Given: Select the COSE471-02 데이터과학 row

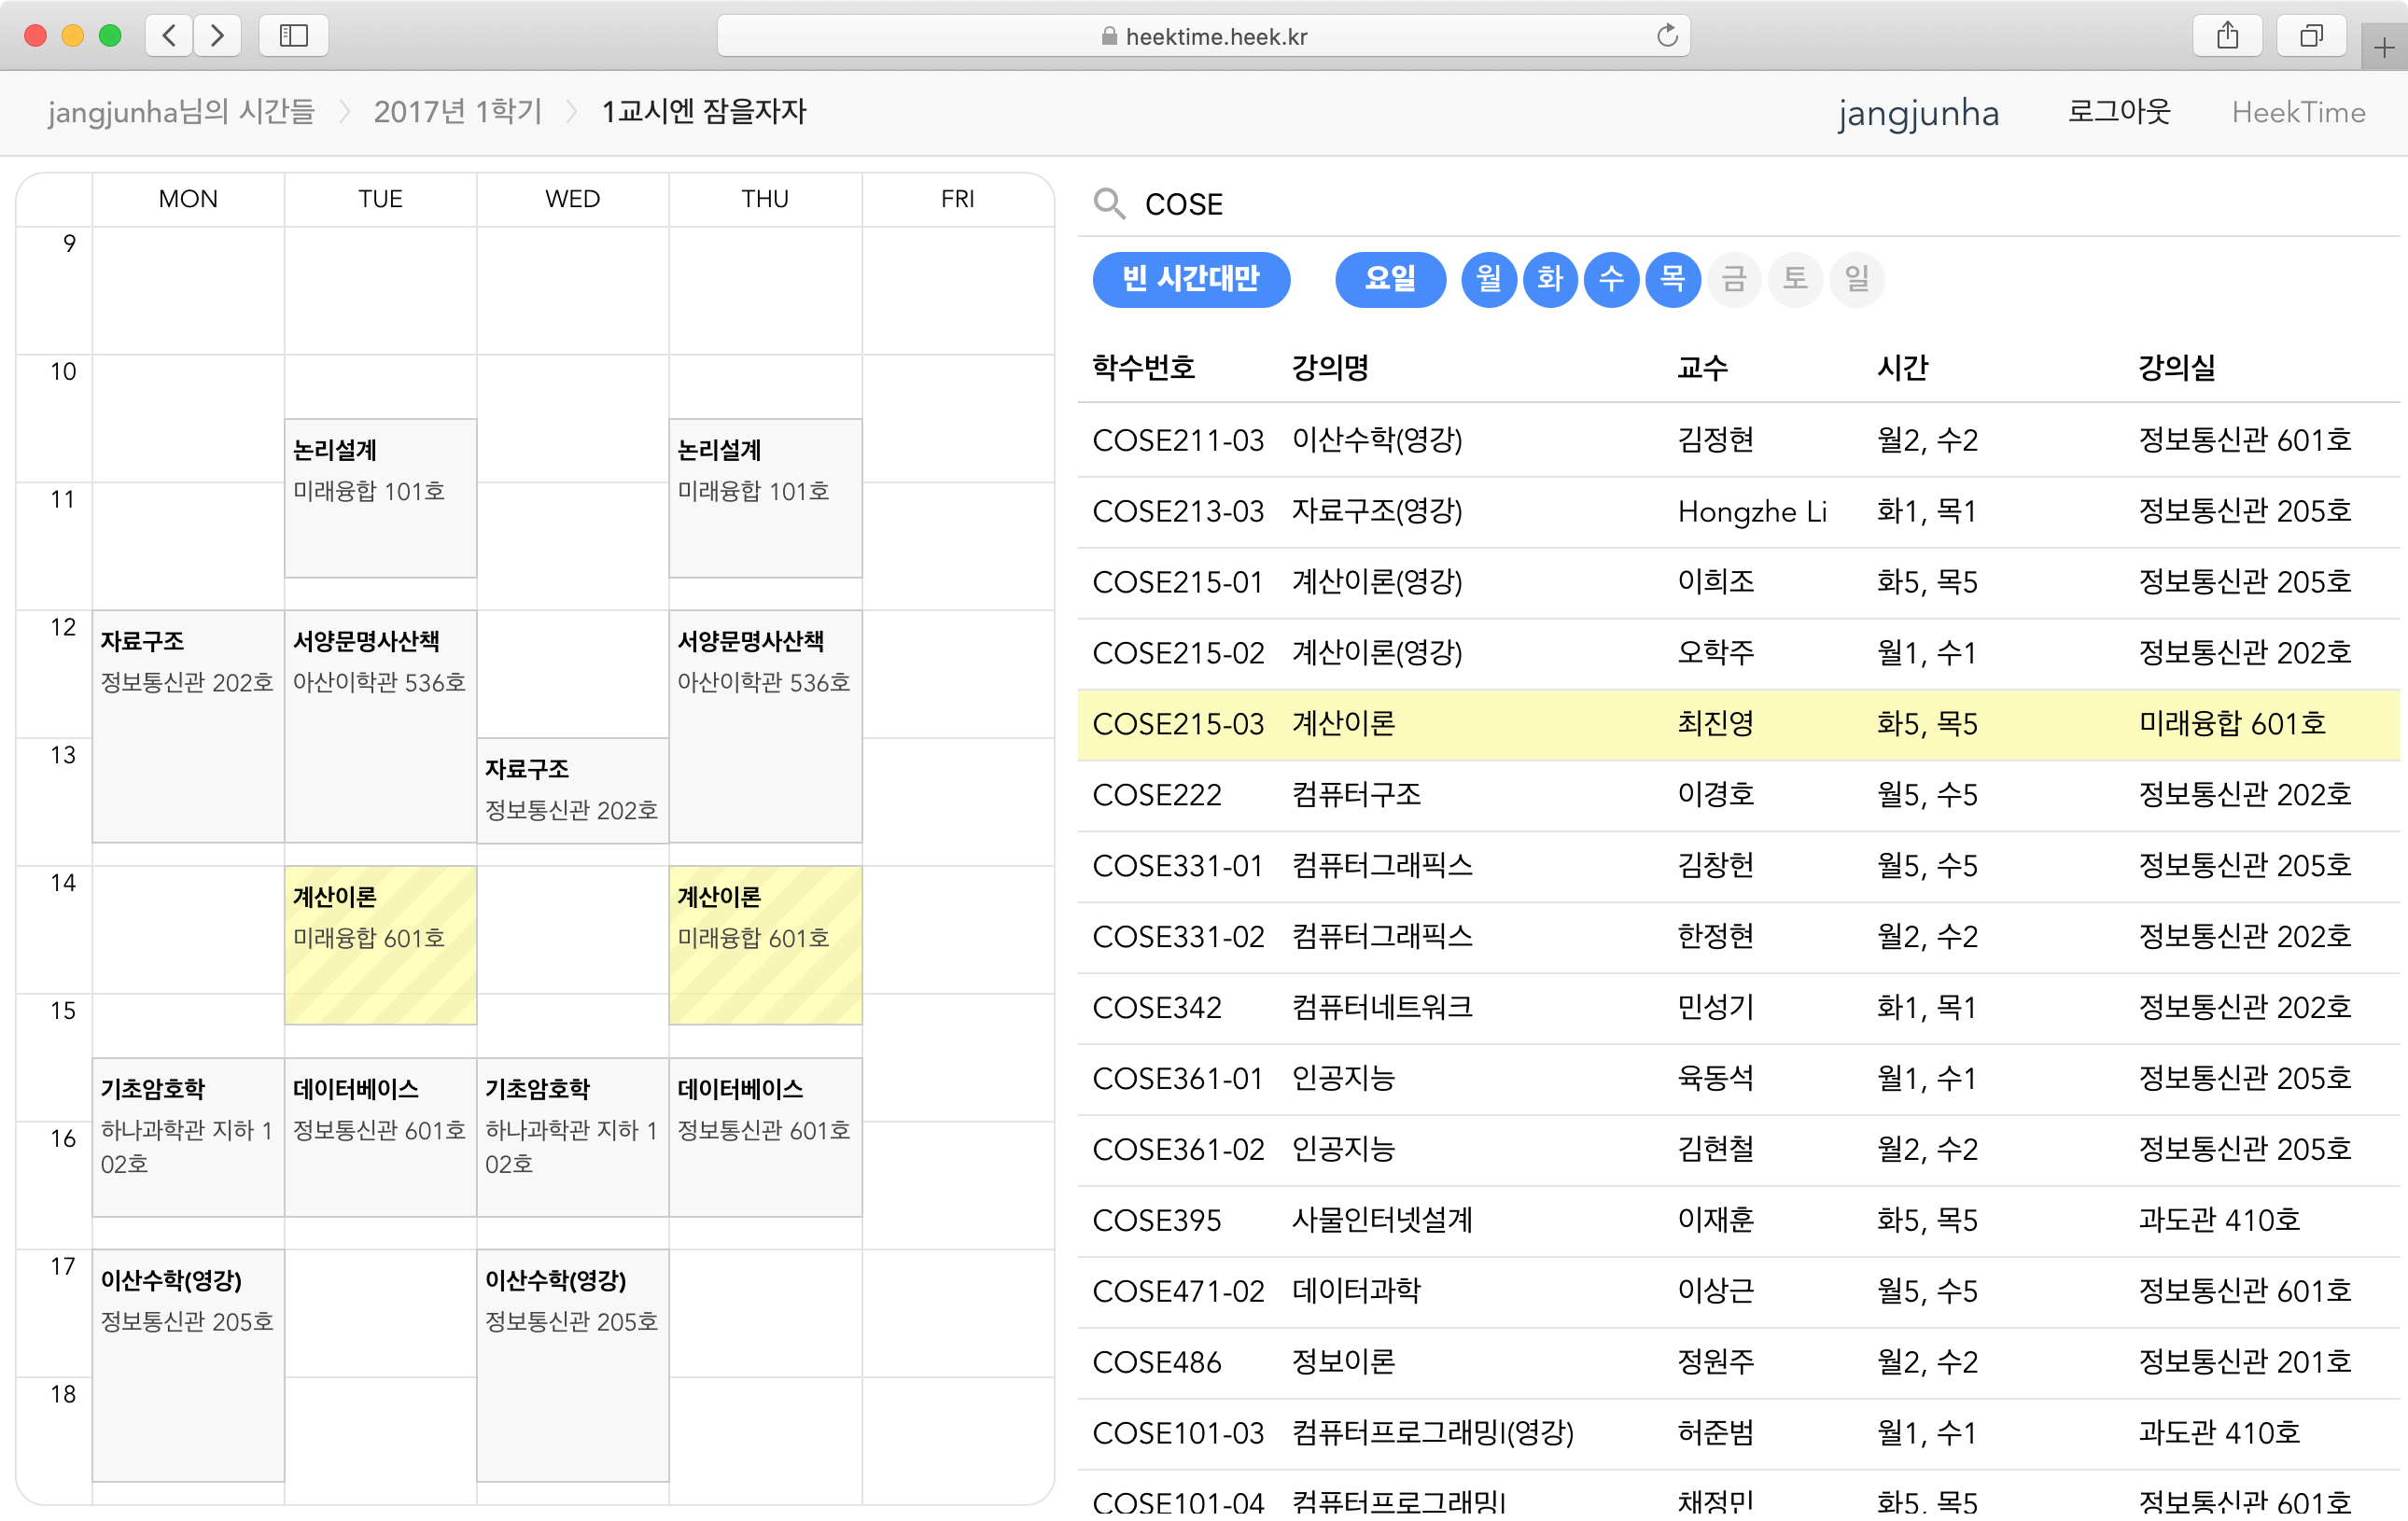Looking at the screenshot, I should point(1738,1292).
